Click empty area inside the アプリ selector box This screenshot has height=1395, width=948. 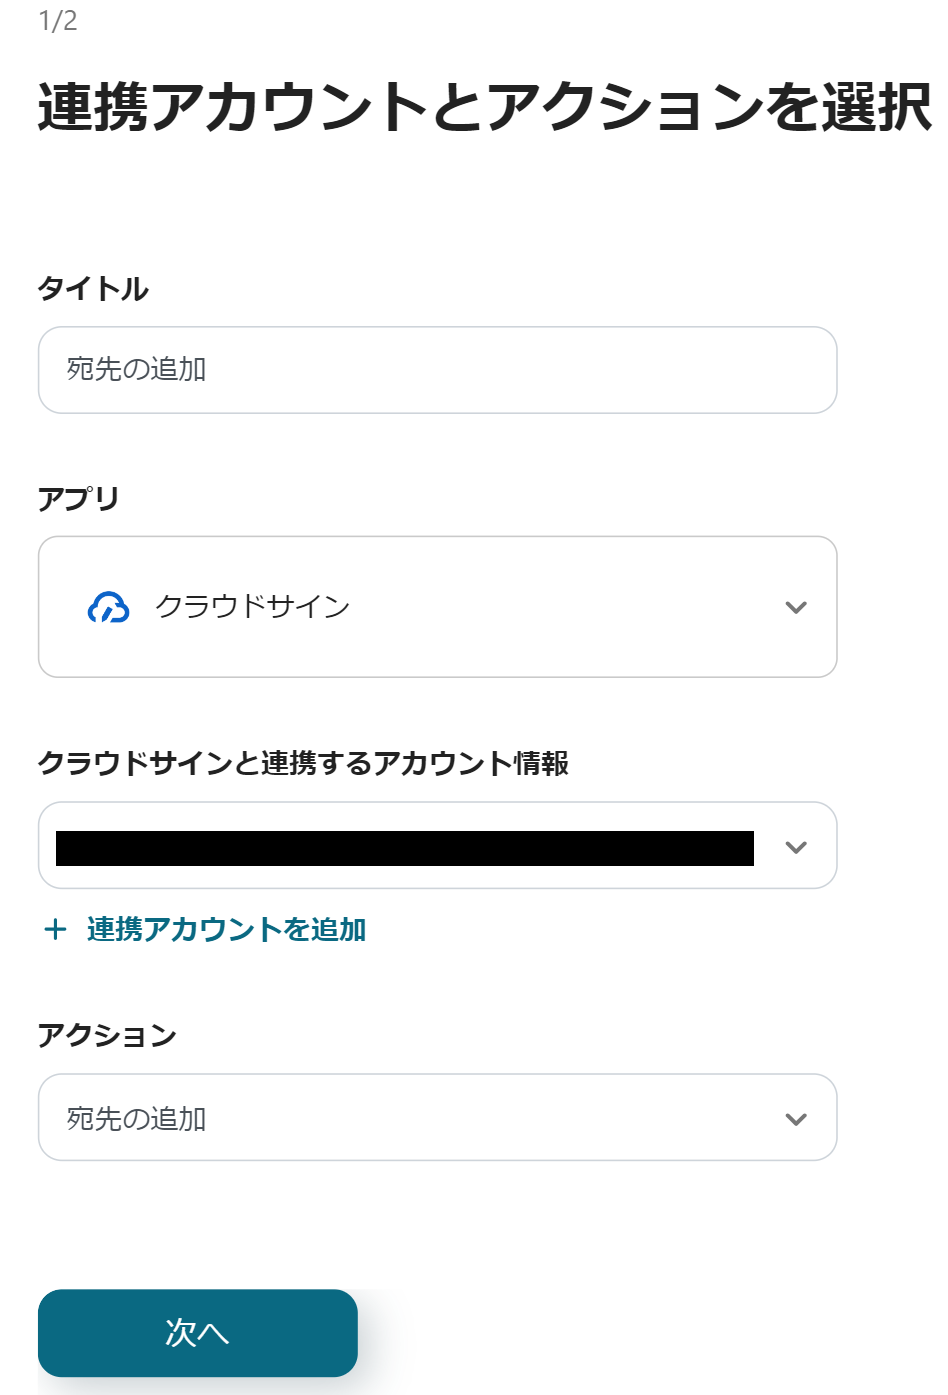pos(560,607)
